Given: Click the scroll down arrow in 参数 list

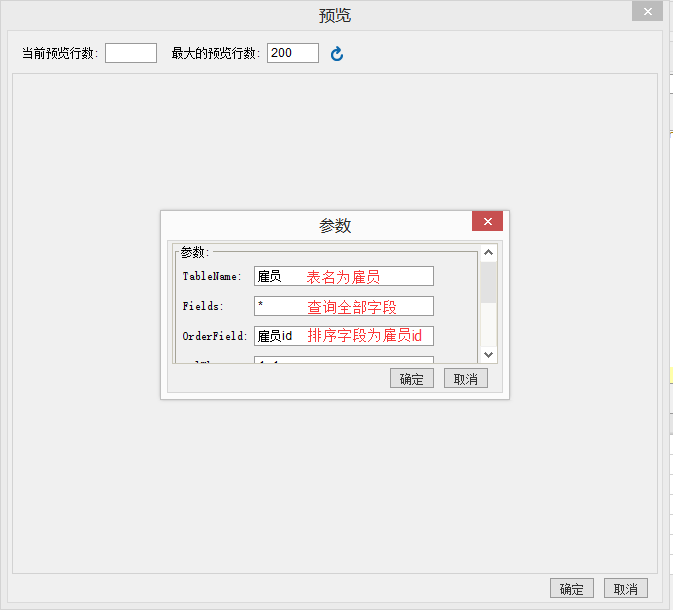Looking at the screenshot, I should click(x=488, y=355).
